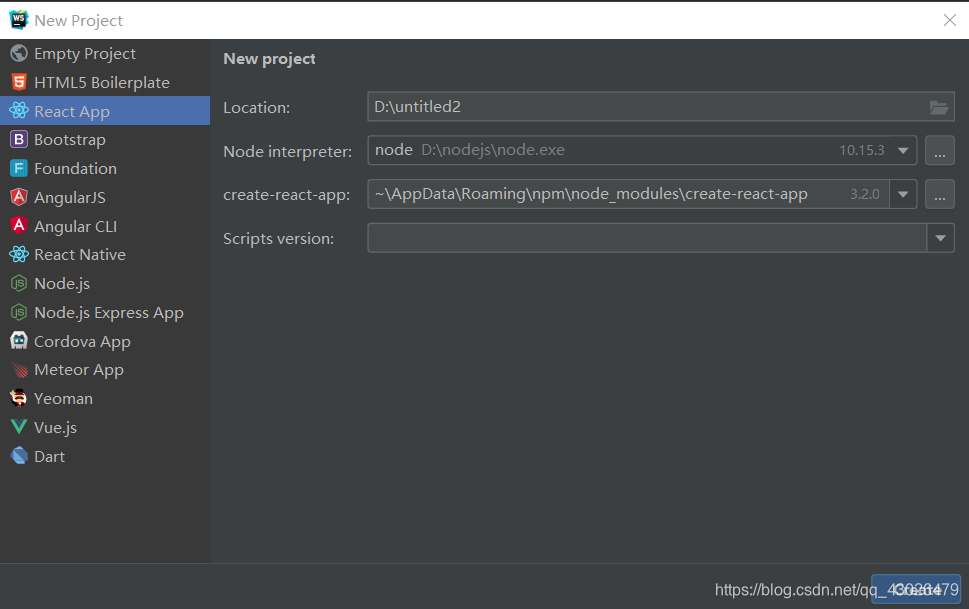Choose the HTML5 Boilerplate icon

pyautogui.click(x=19, y=82)
